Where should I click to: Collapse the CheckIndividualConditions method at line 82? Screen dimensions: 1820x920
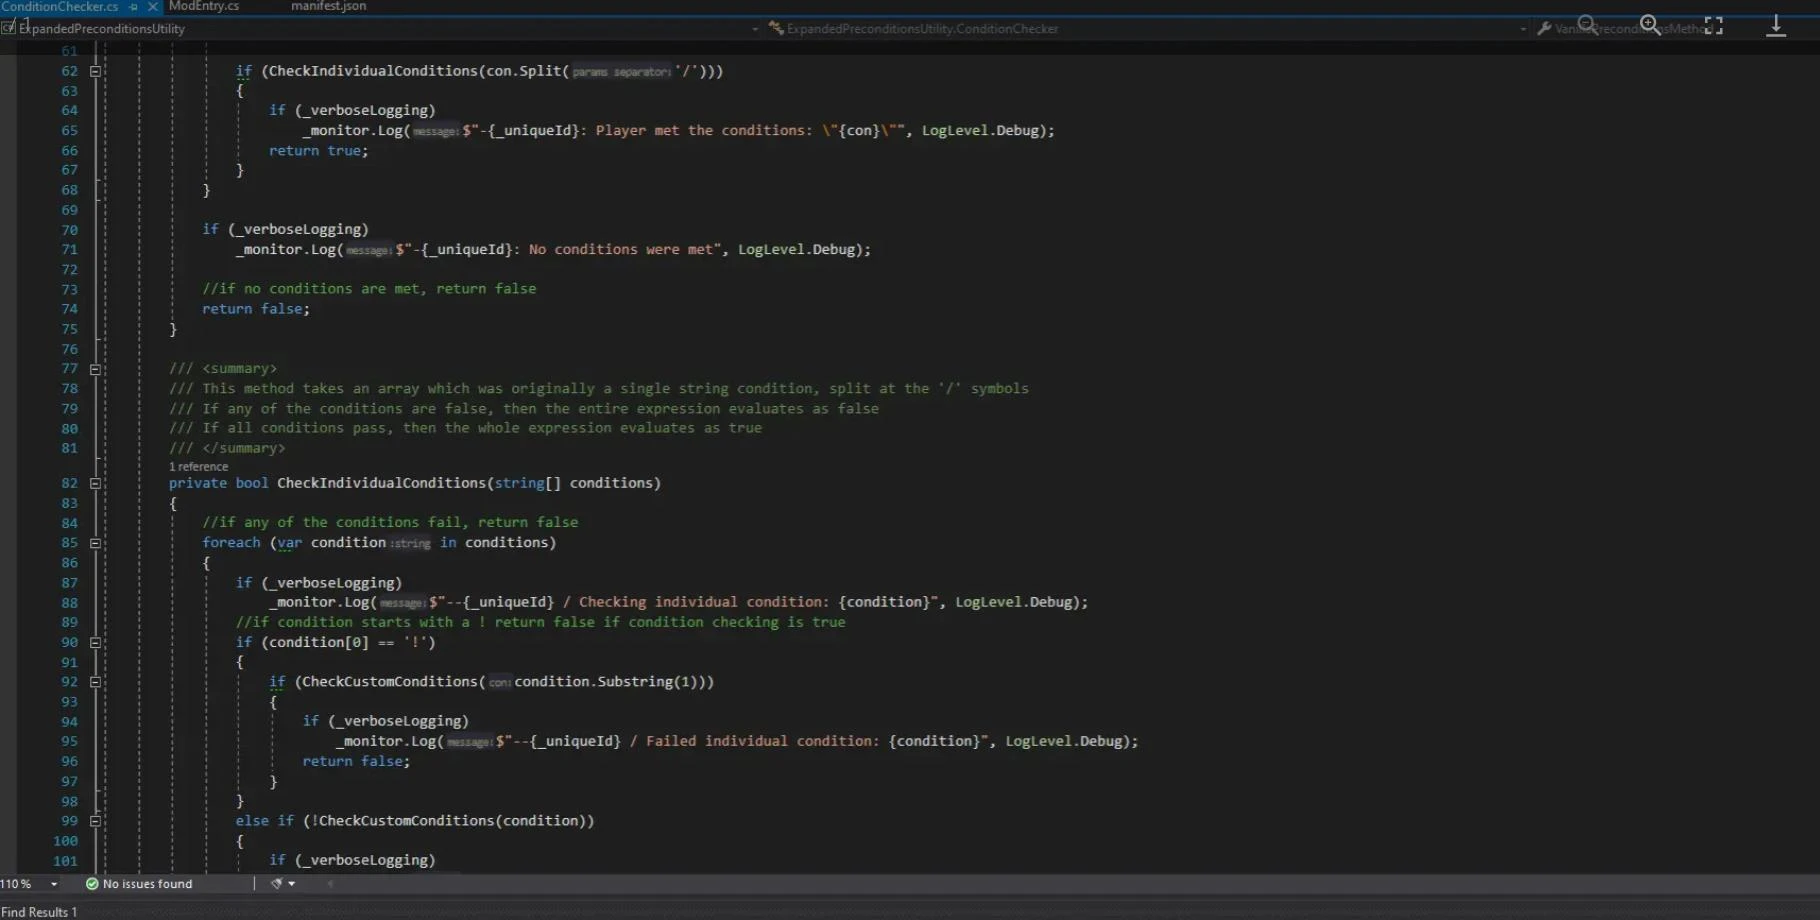coord(96,483)
